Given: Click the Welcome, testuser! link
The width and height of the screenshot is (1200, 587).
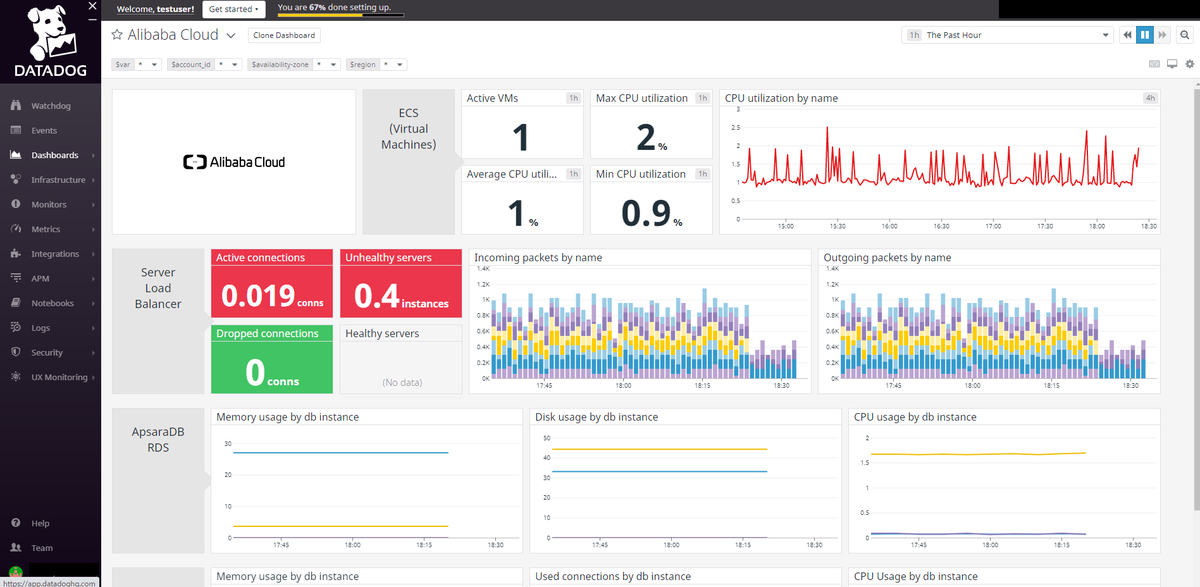Looking at the screenshot, I should click(x=155, y=8).
